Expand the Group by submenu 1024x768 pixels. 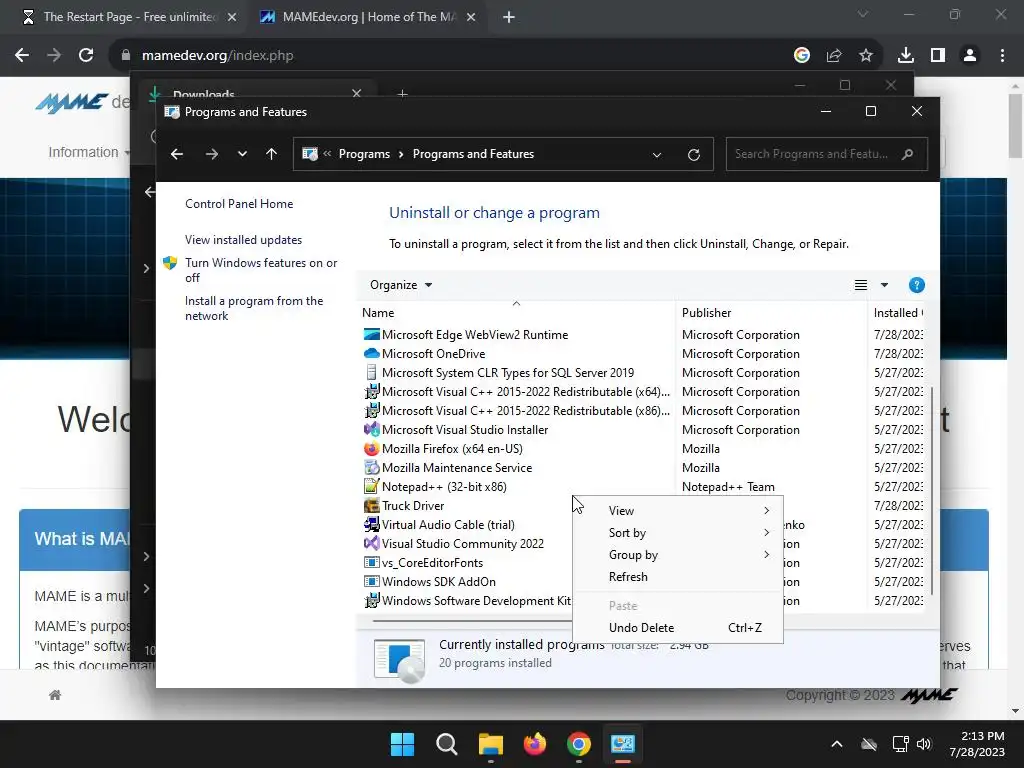pyautogui.click(x=678, y=554)
